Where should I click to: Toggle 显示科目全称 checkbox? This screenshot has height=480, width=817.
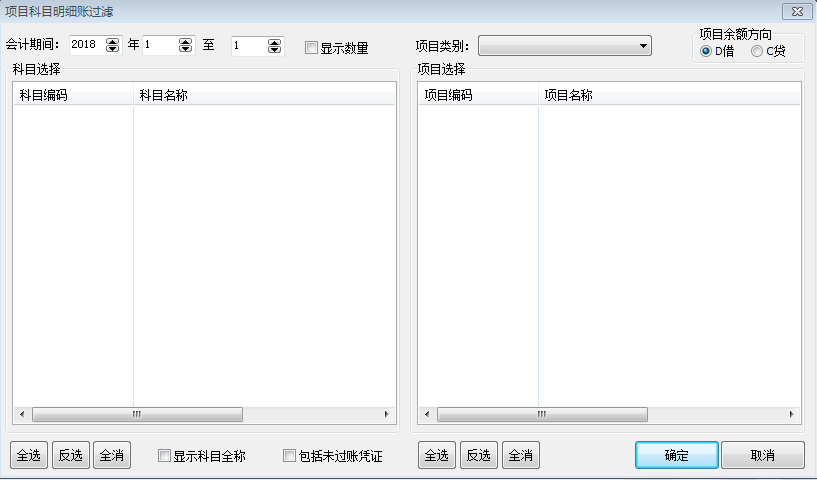[166, 456]
